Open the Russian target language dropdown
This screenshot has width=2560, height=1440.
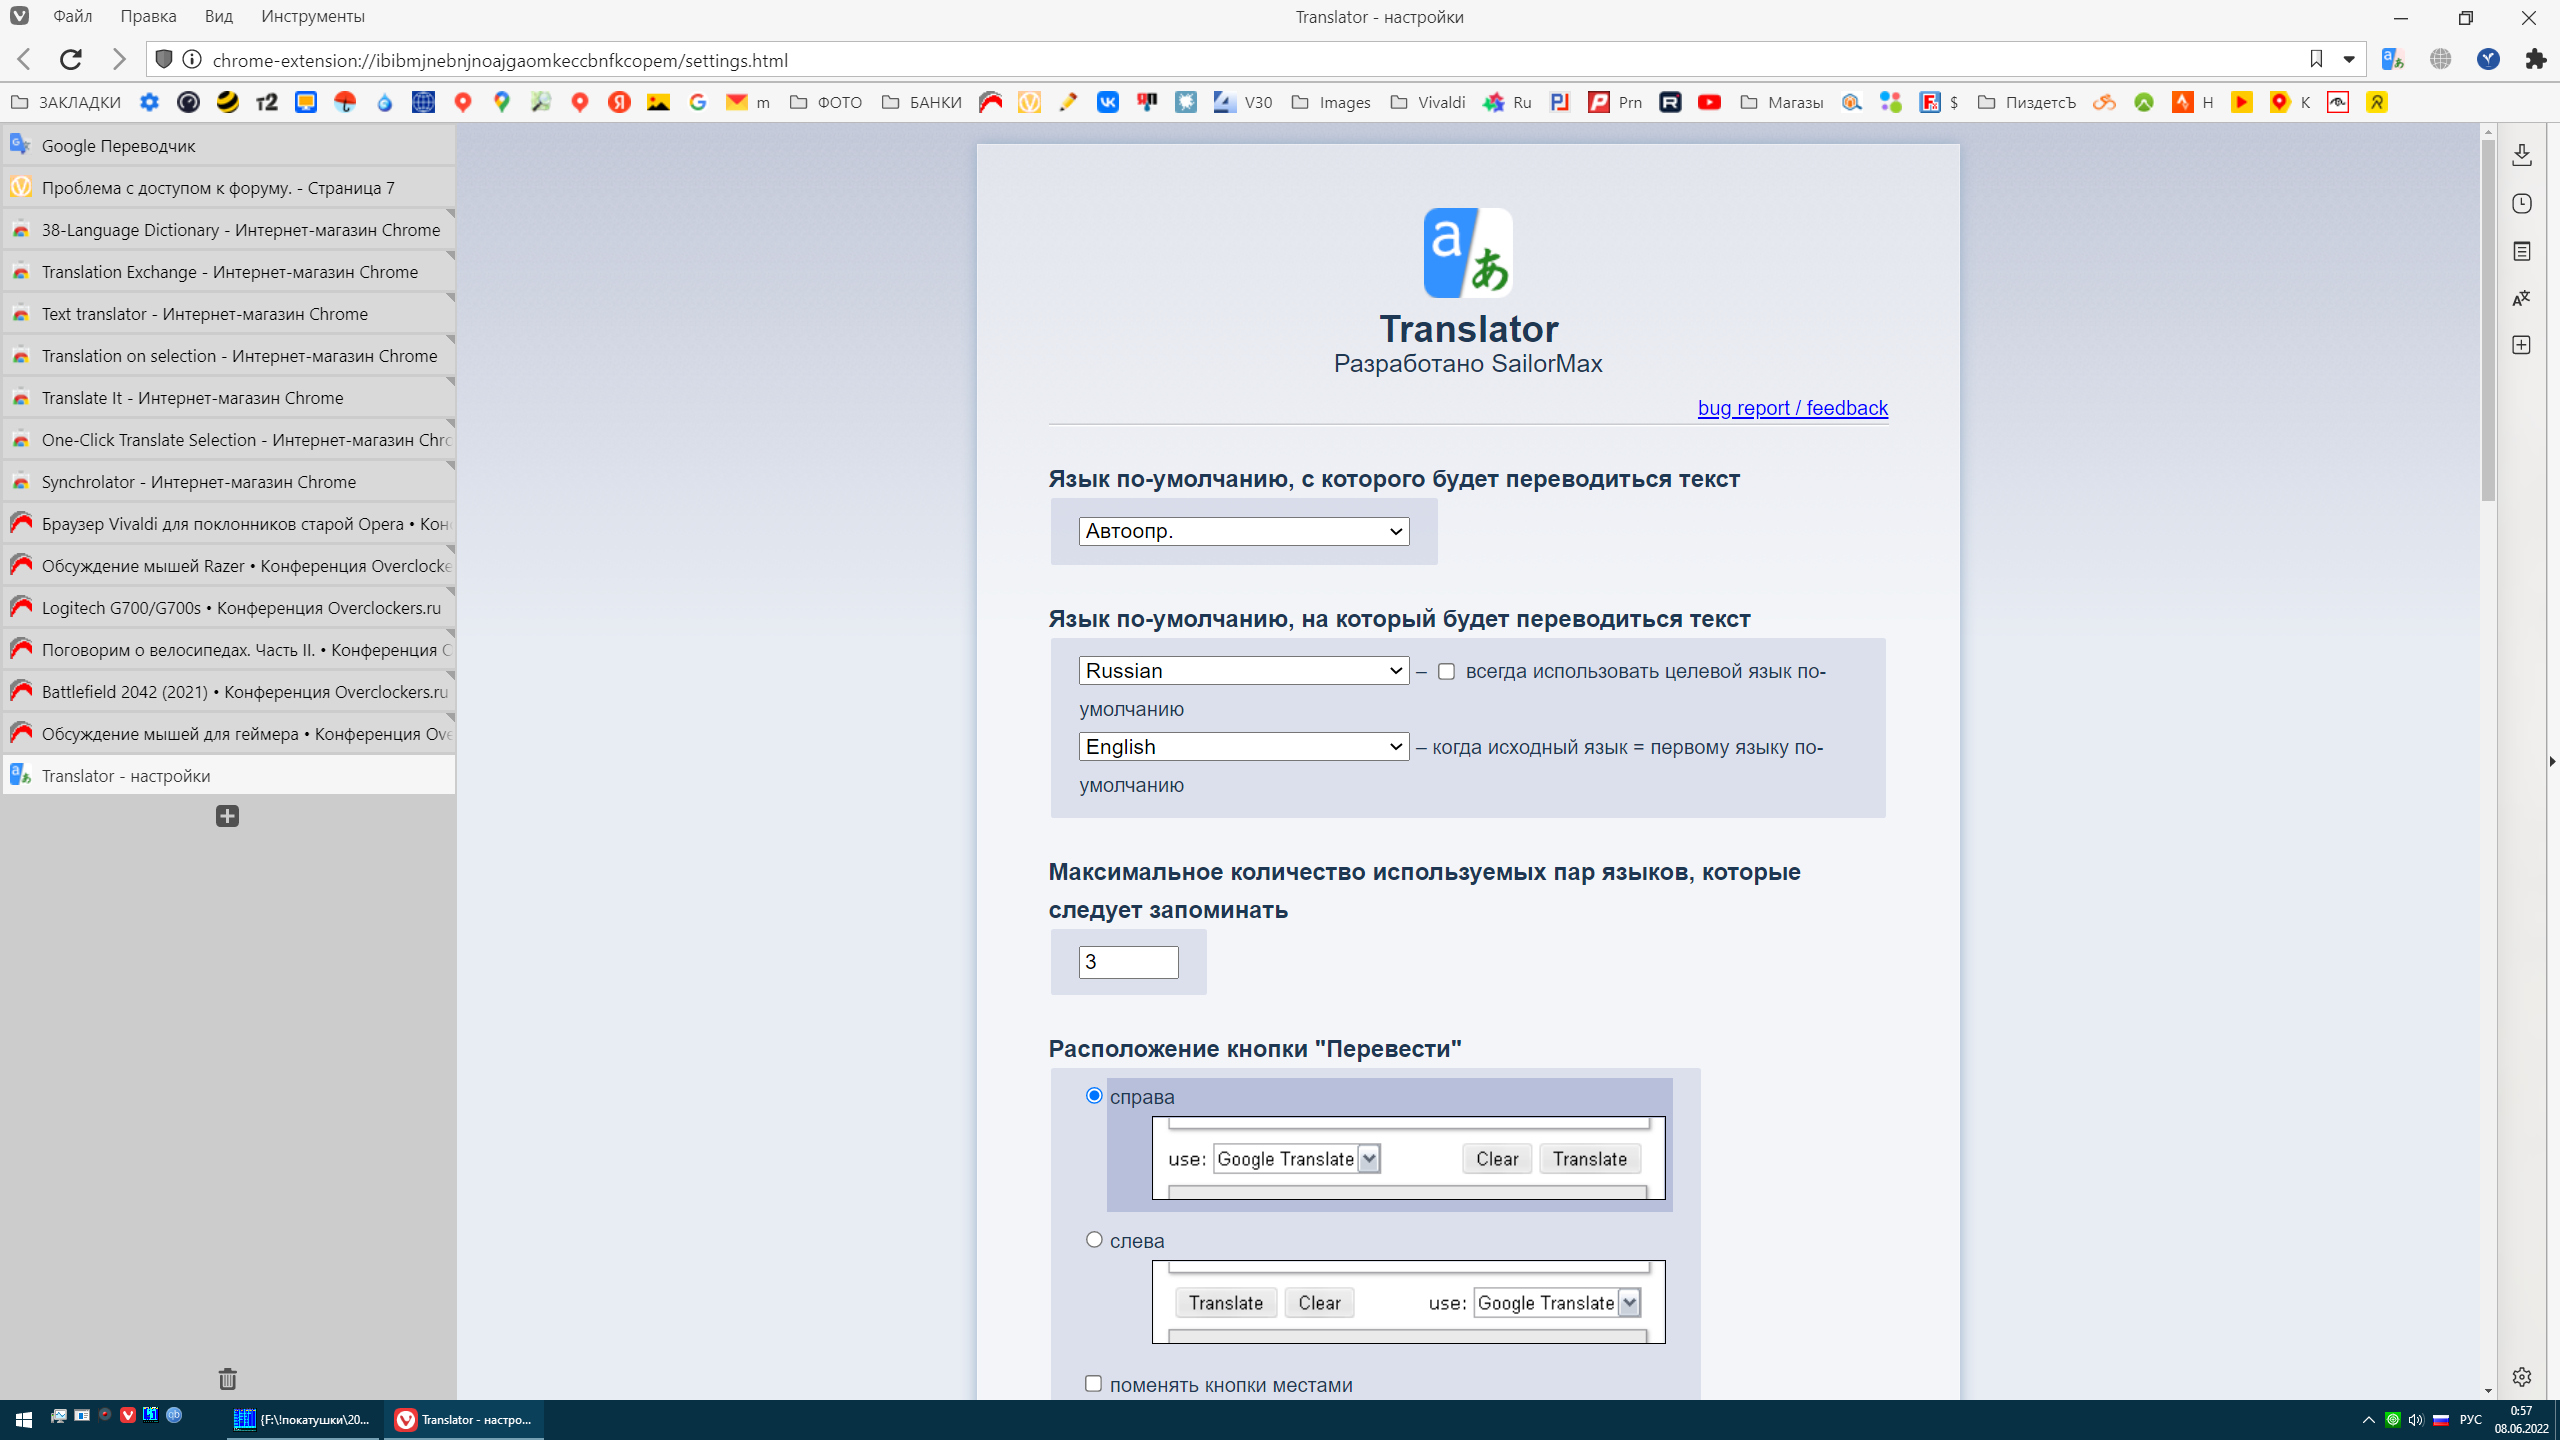[x=1243, y=671]
